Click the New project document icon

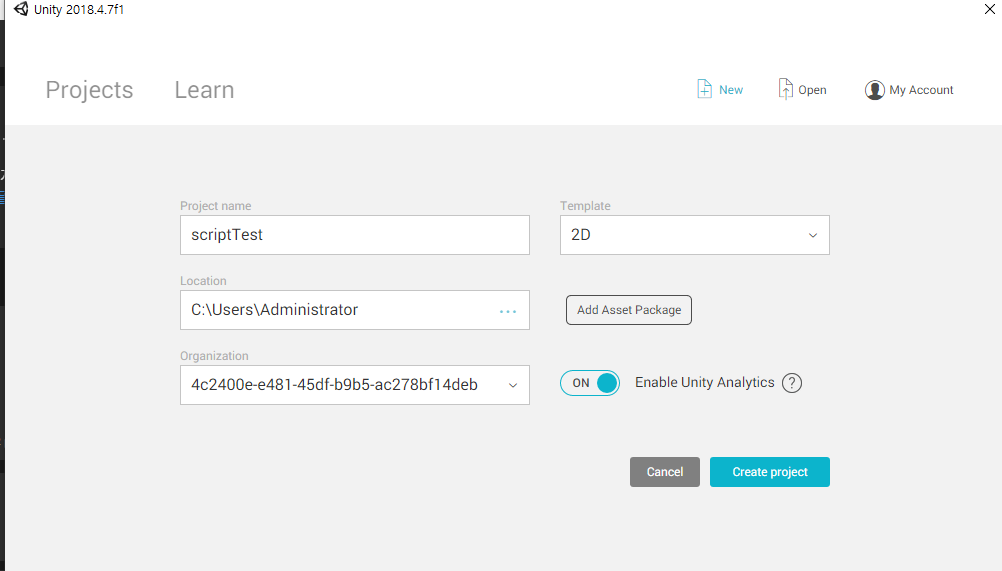704,89
